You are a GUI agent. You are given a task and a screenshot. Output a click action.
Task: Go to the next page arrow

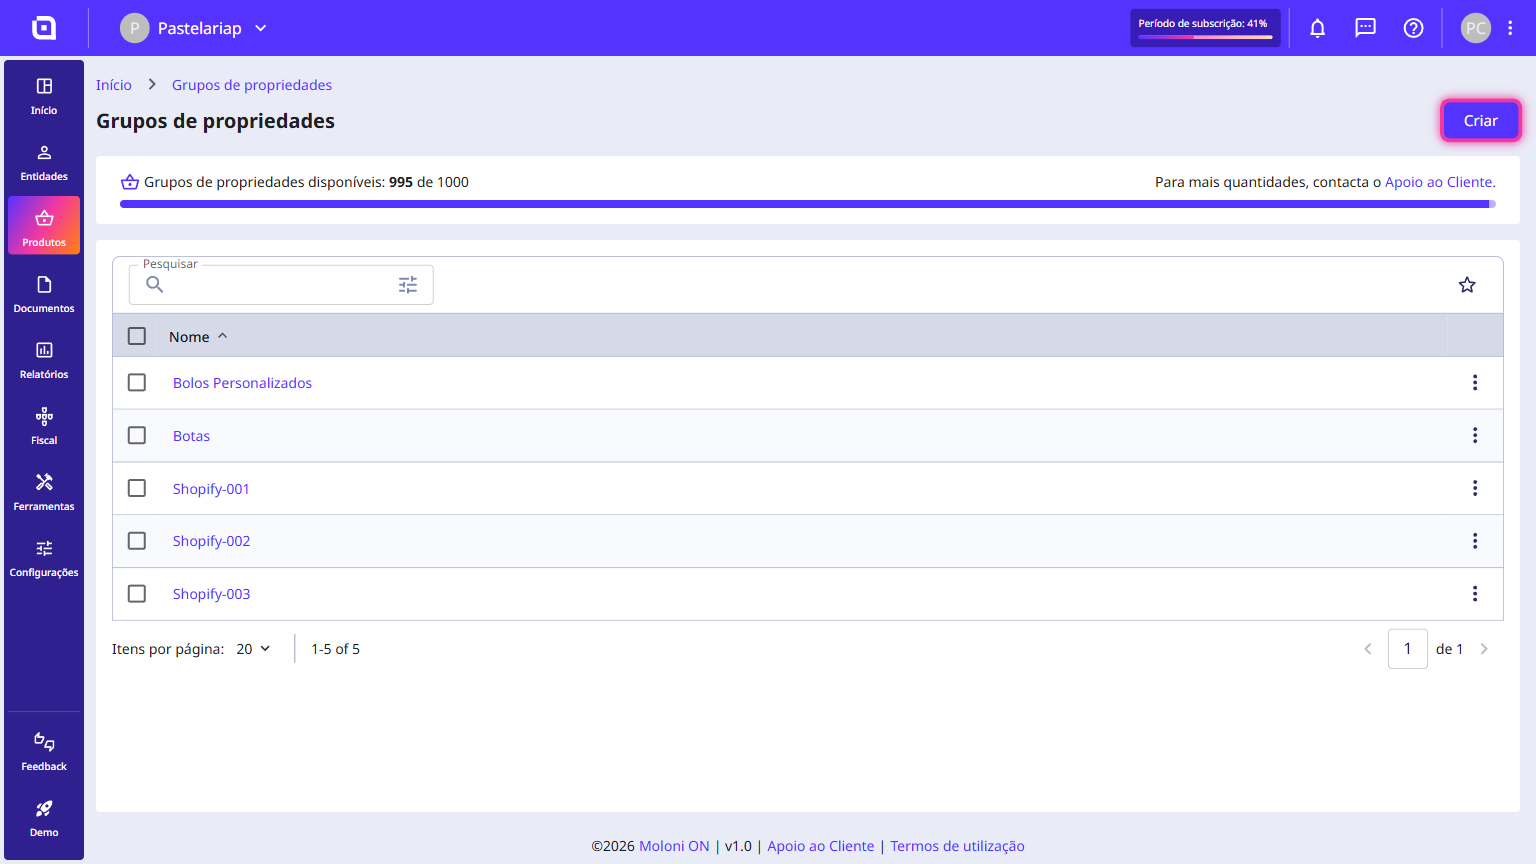1484,649
